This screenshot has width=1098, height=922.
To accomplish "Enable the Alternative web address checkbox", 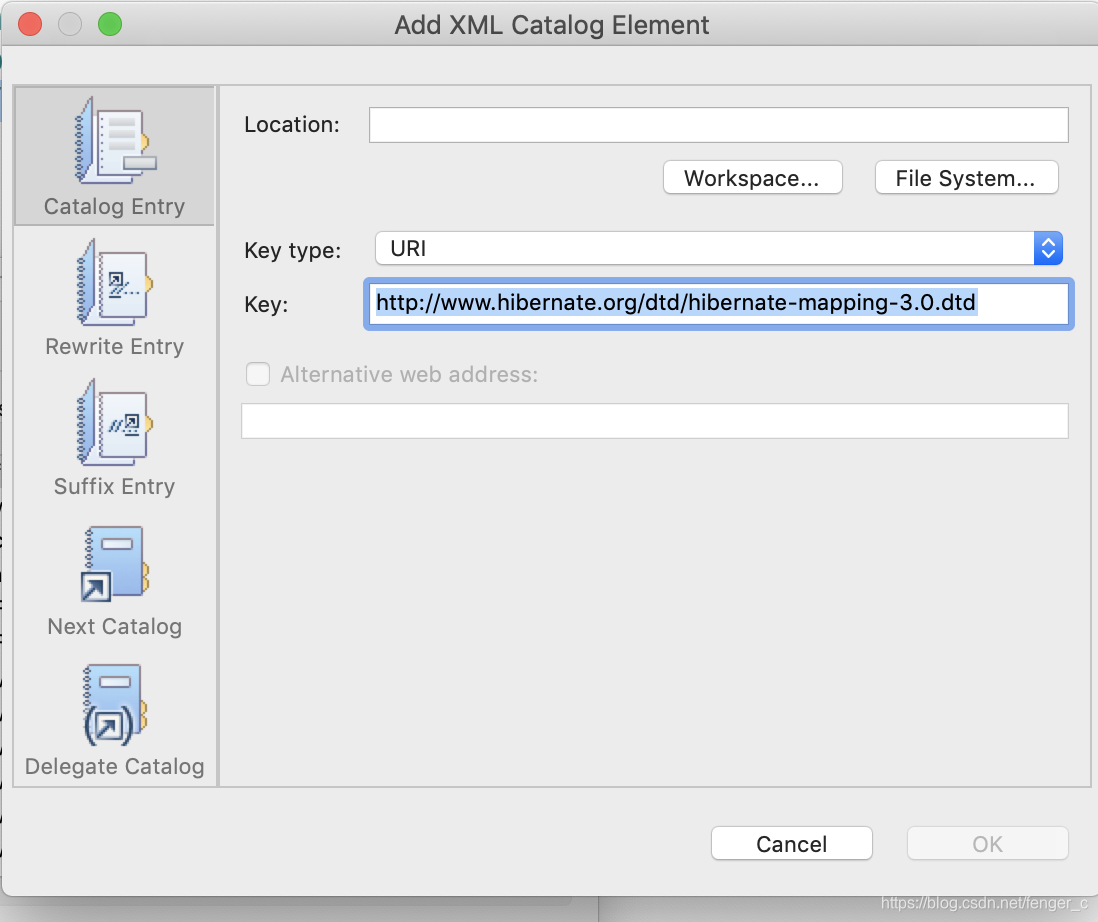I will pyautogui.click(x=258, y=374).
